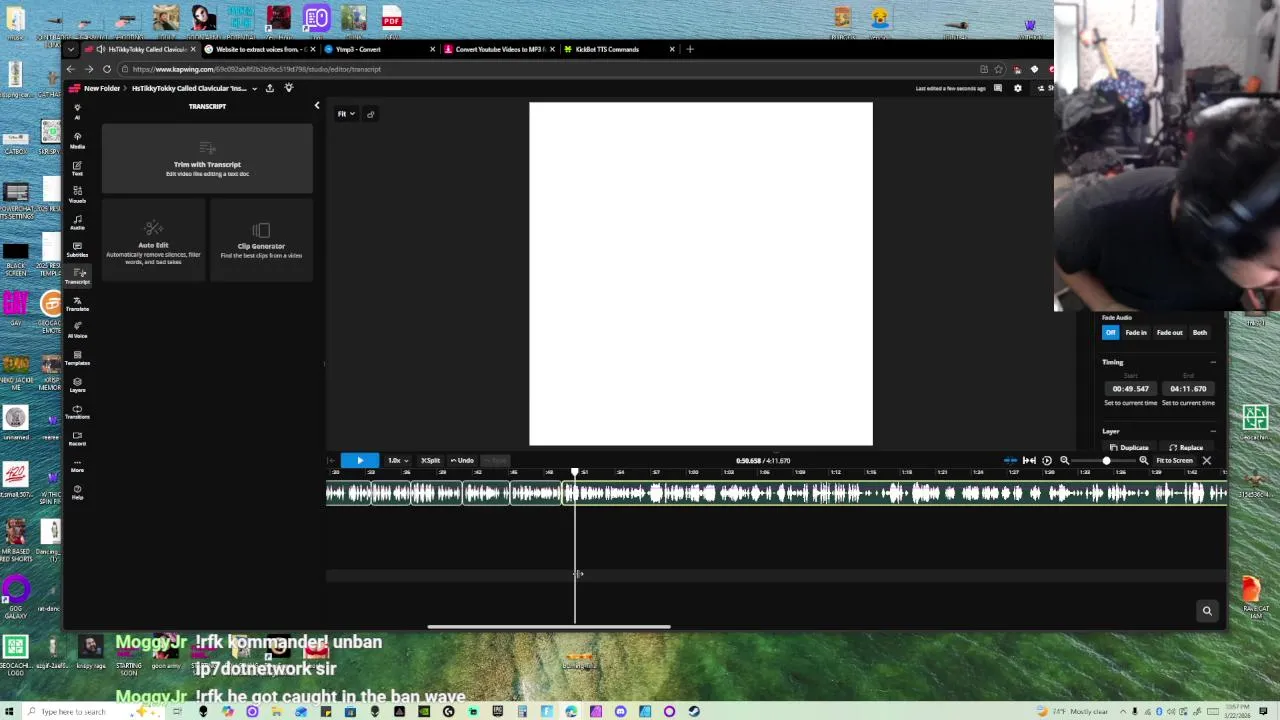Select Fade in audio option

[x=1136, y=332]
